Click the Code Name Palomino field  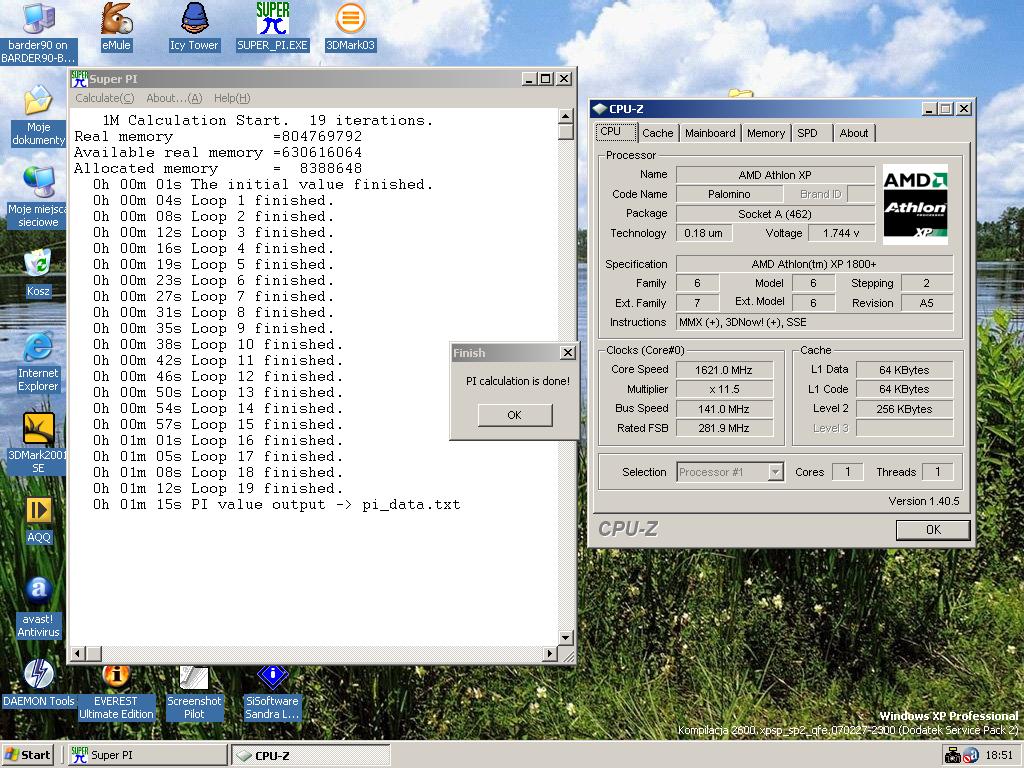[729, 194]
